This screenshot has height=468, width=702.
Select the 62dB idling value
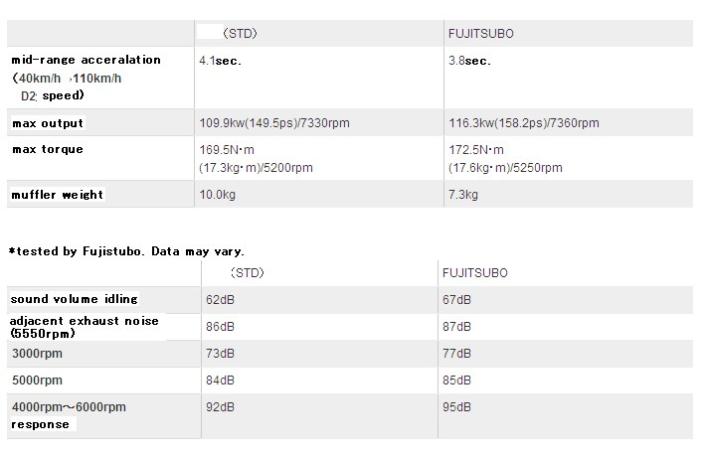221,299
